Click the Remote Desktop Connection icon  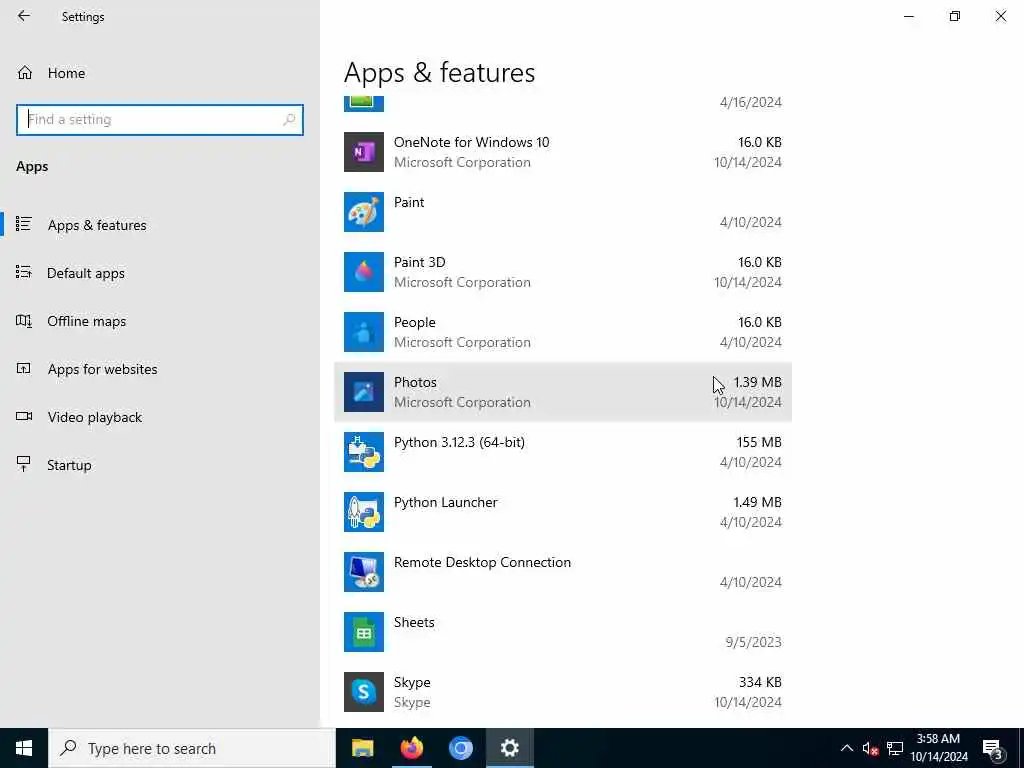coord(364,572)
